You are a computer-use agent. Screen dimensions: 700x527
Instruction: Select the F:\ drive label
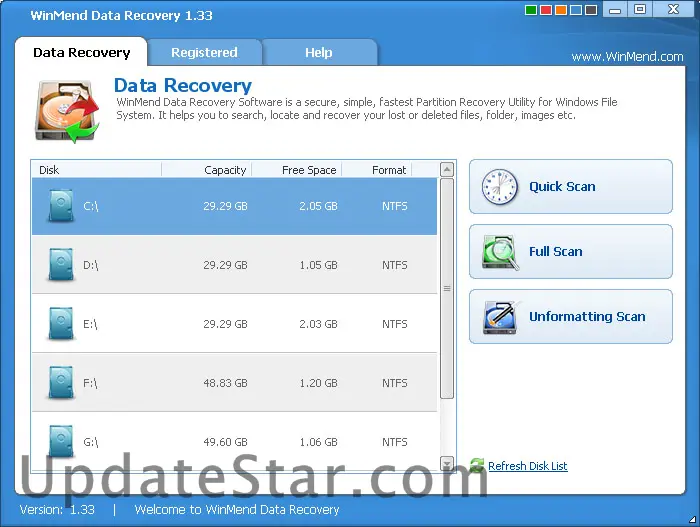click(x=90, y=383)
